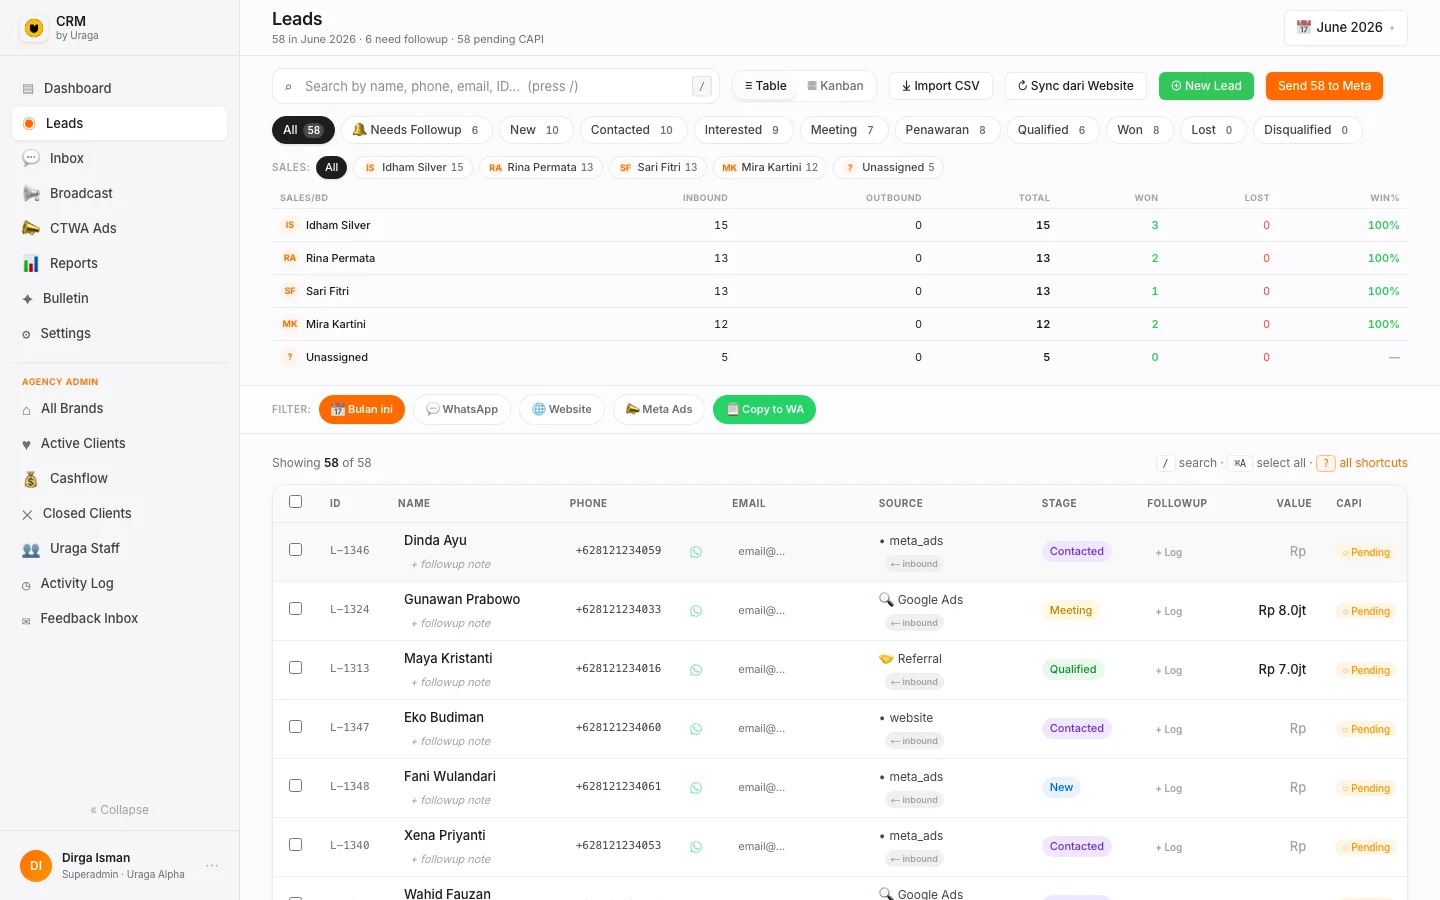Open Activity Log in sidebar
This screenshot has width=1440, height=900.
(119, 583)
